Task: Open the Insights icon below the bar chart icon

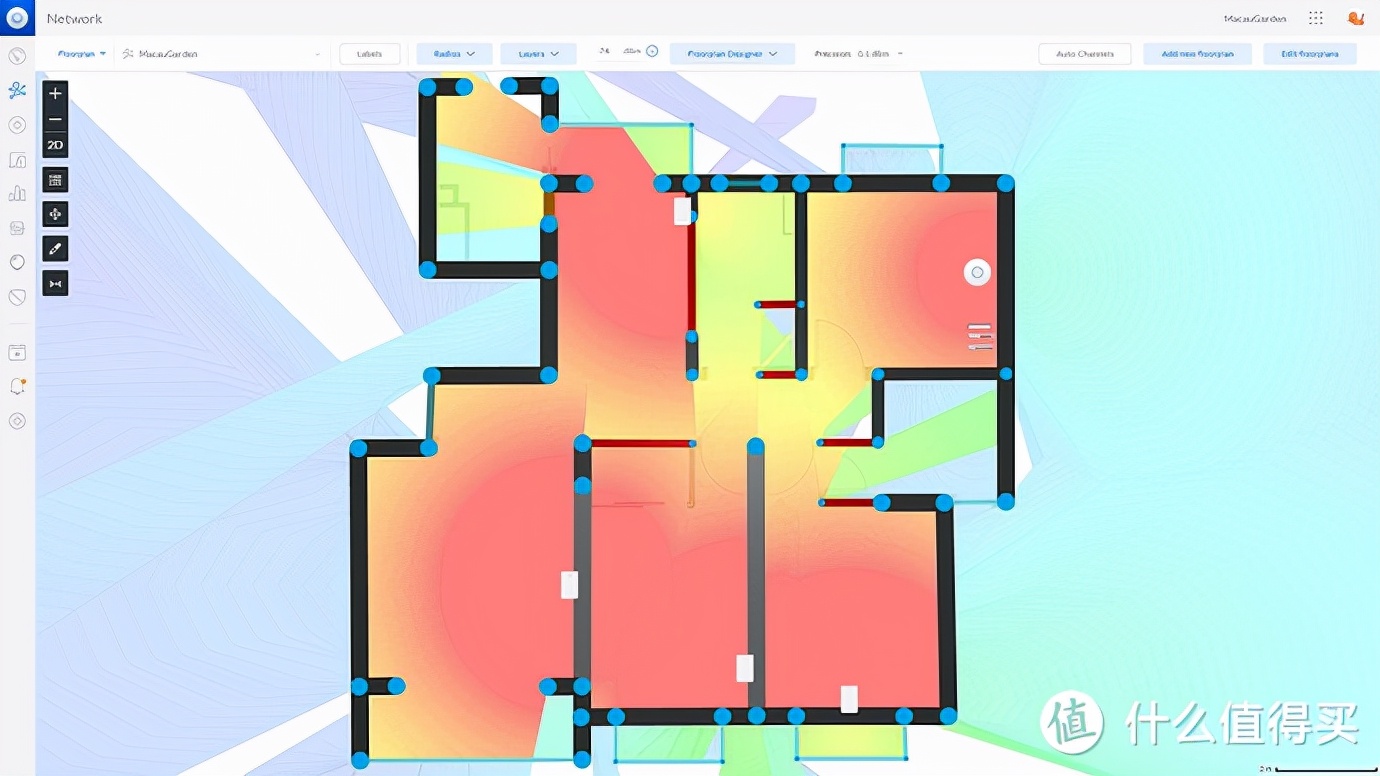Action: [x=17, y=228]
